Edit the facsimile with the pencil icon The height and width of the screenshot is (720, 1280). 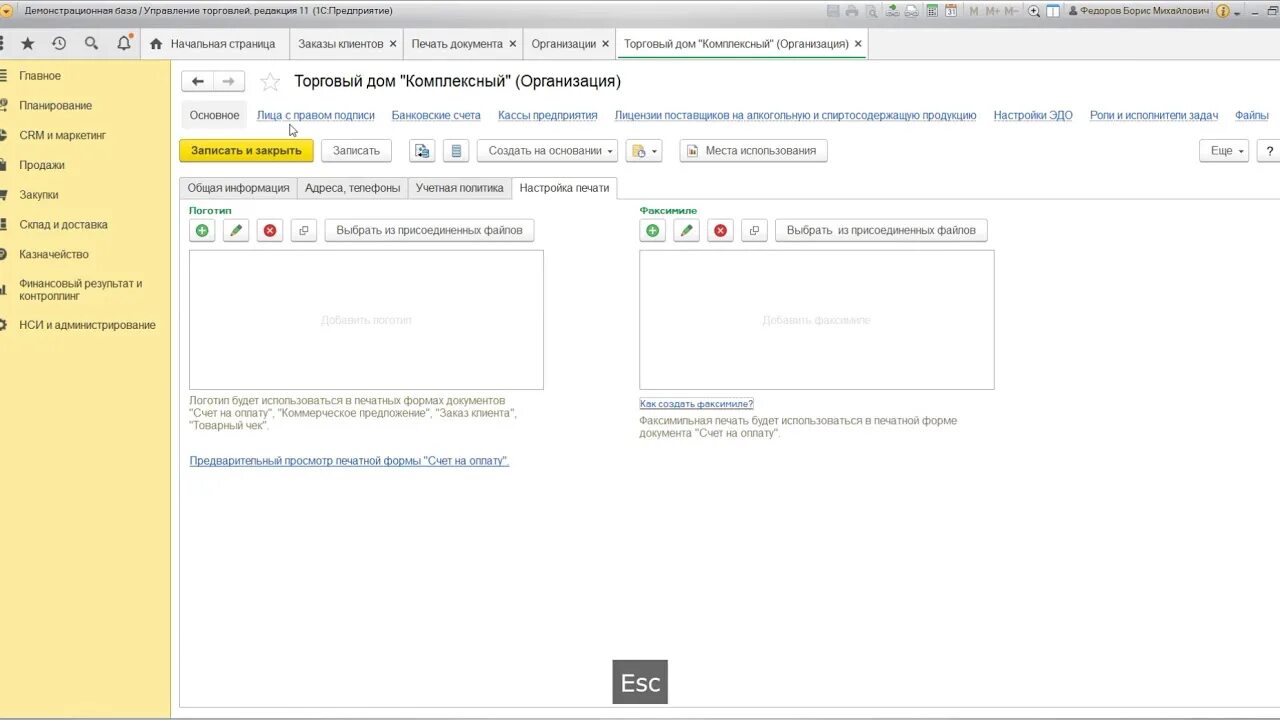tap(686, 230)
